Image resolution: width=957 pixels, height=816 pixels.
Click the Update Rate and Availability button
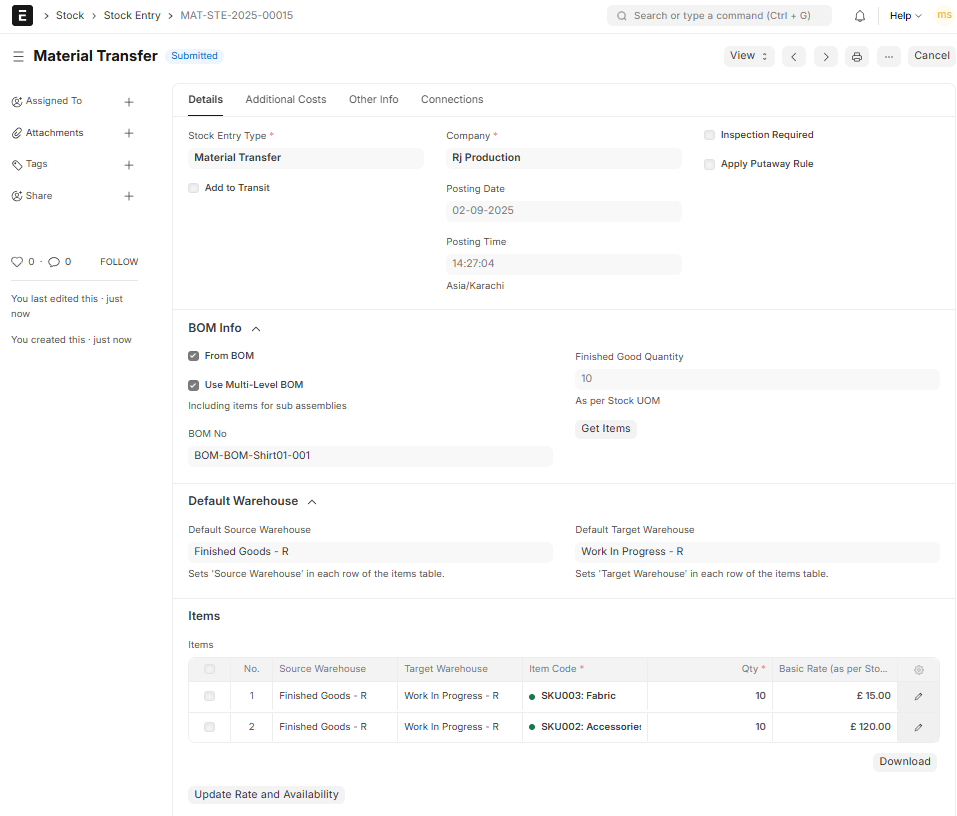pyautogui.click(x=266, y=795)
